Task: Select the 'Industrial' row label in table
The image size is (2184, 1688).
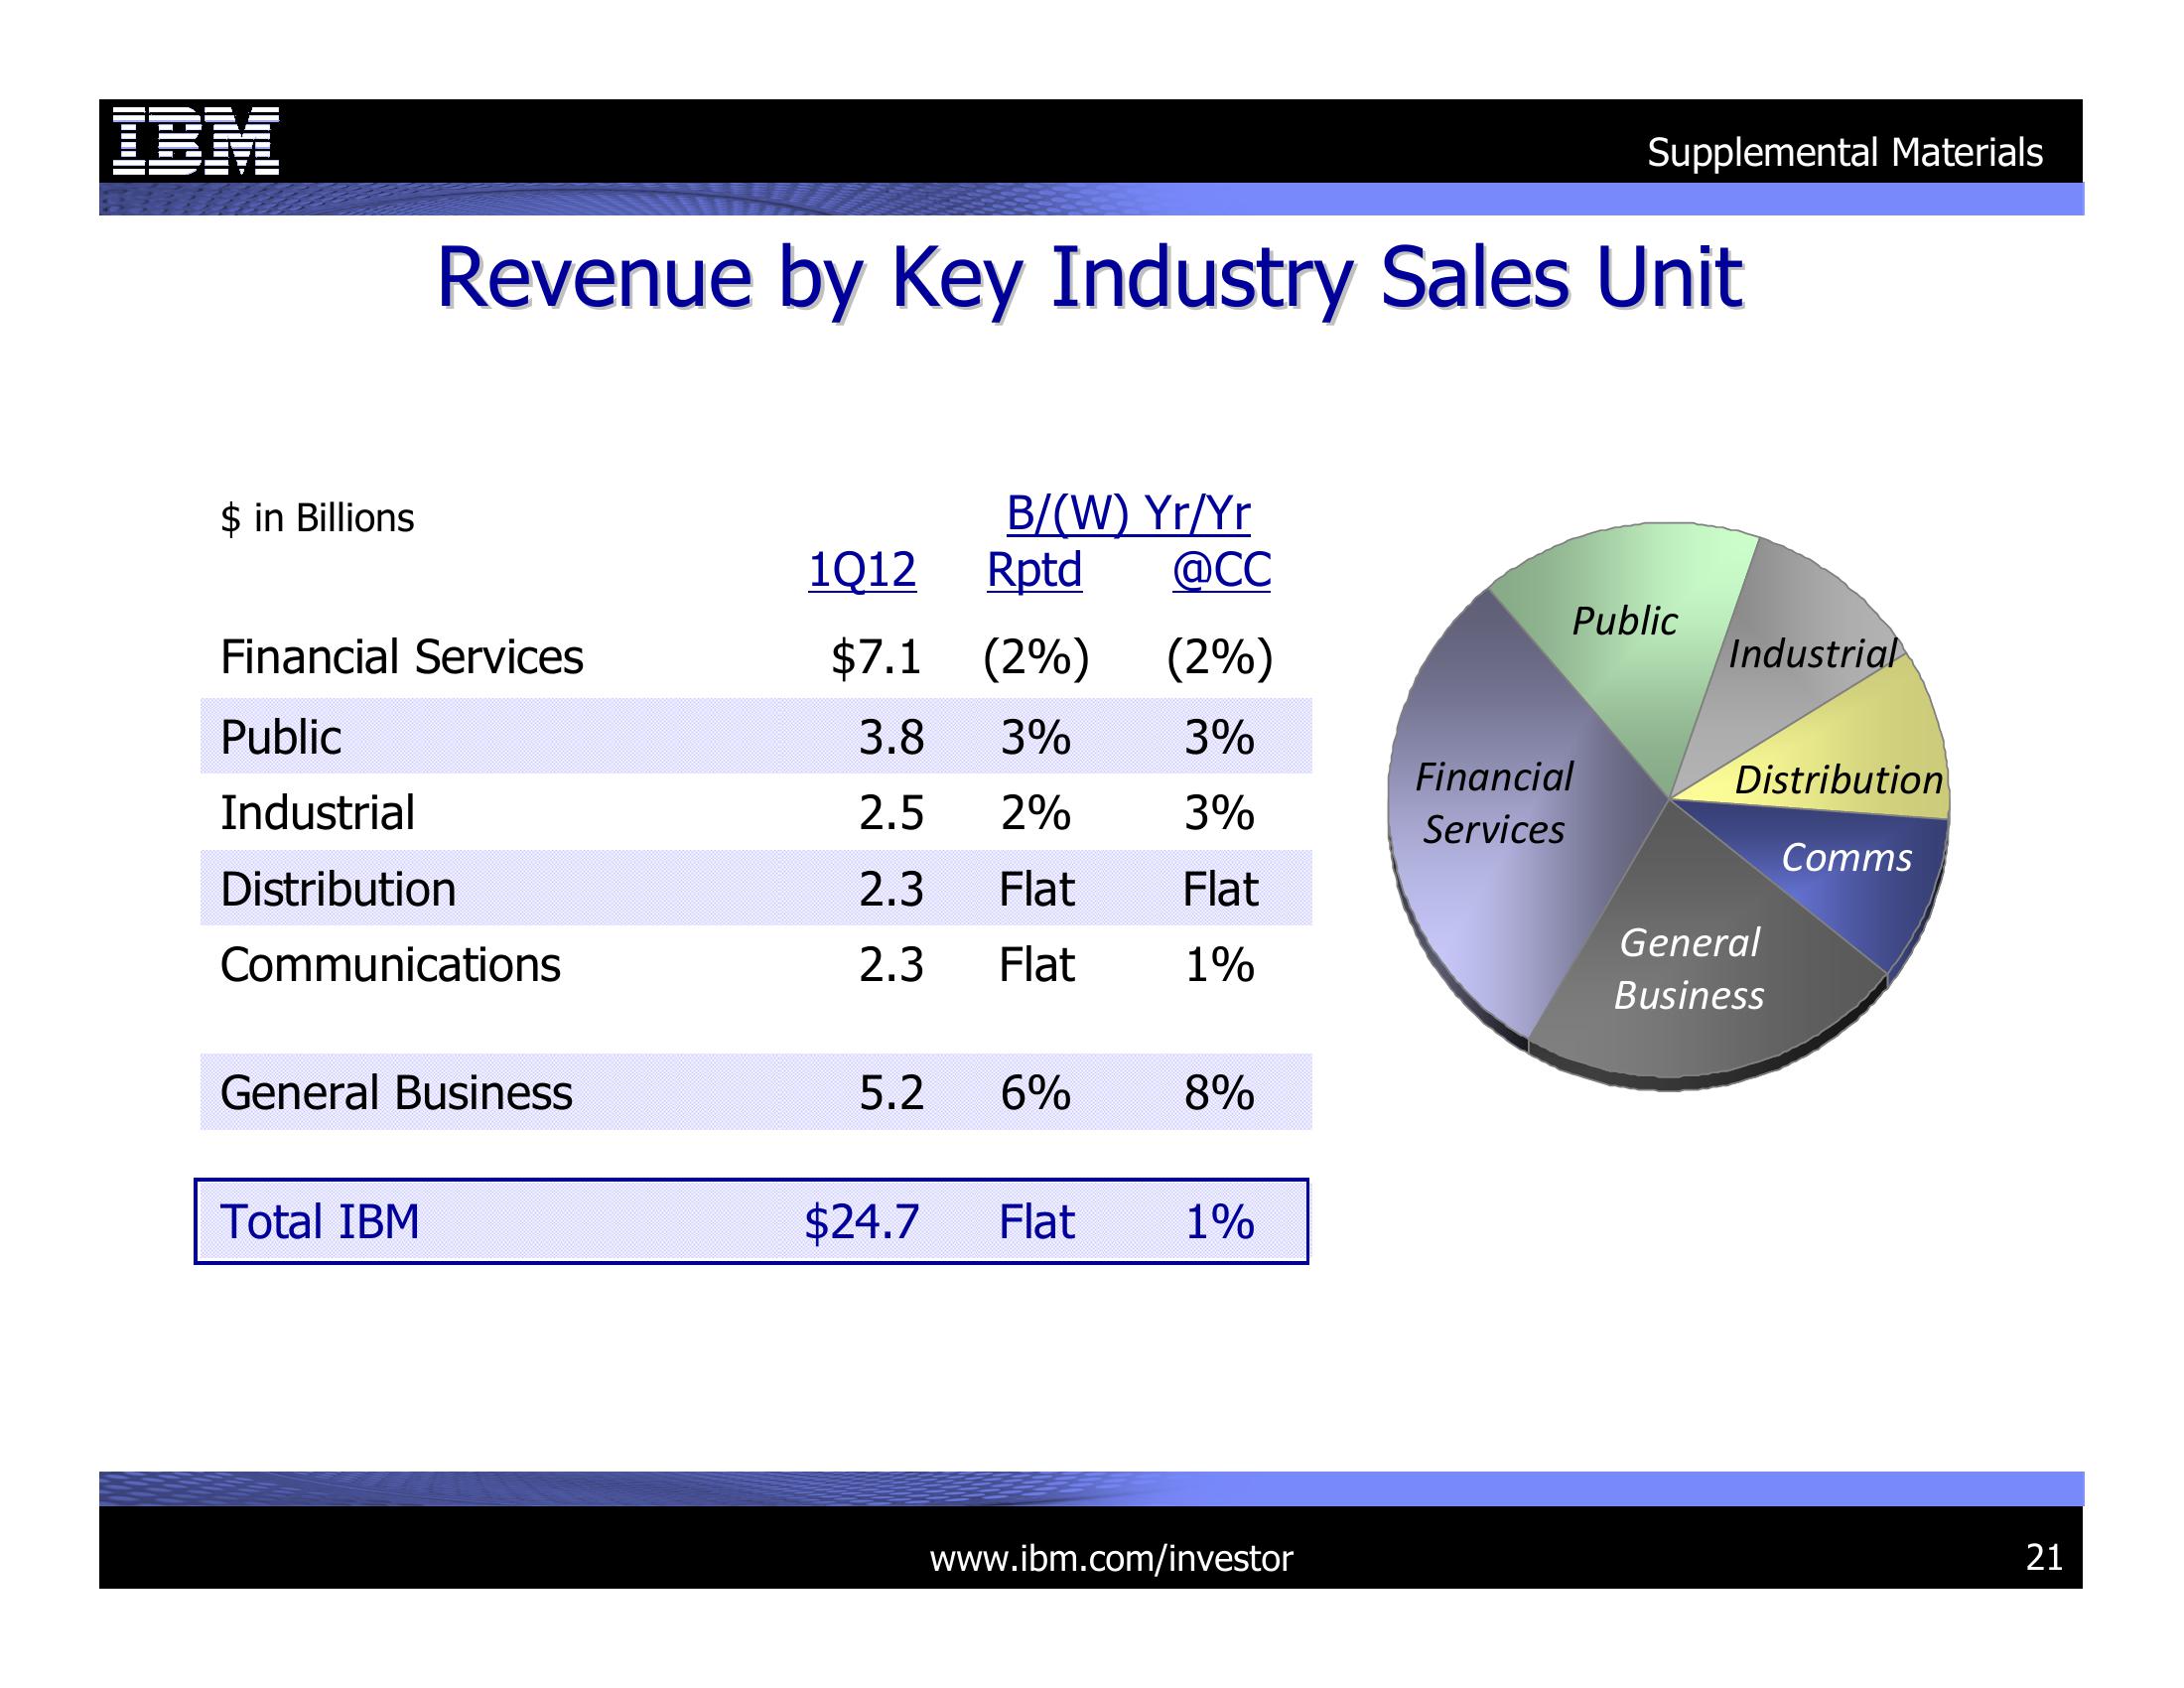Action: tap(317, 813)
